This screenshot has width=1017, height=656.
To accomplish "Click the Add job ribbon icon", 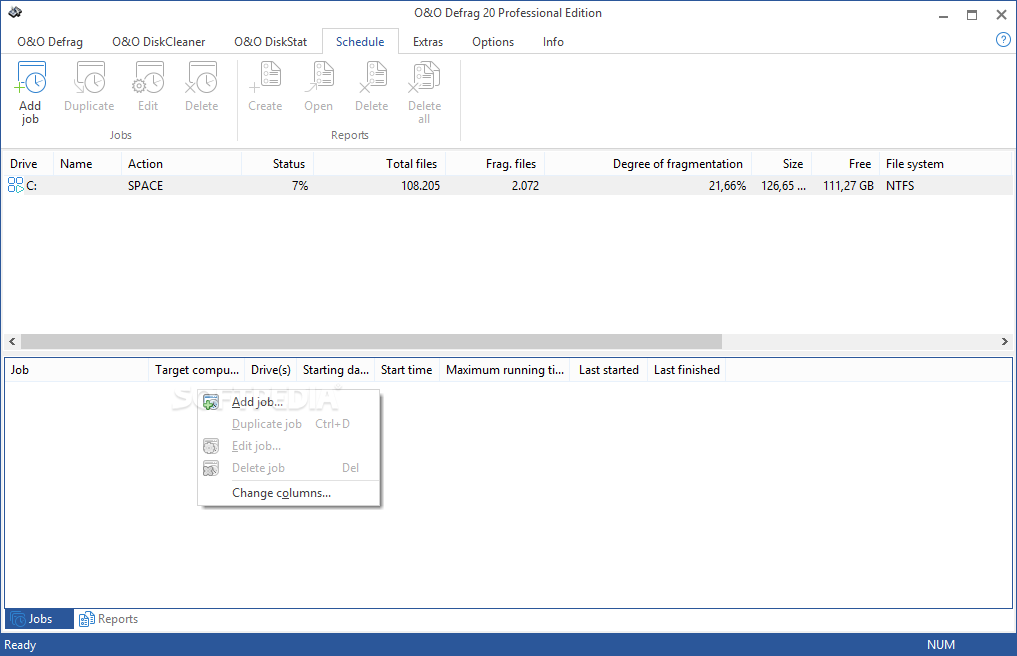I will [30, 79].
